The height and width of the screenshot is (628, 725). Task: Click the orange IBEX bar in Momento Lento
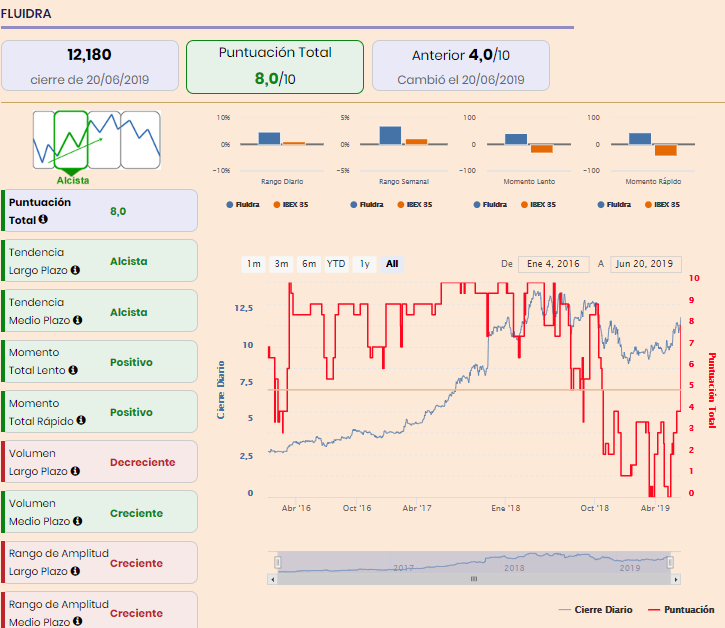[x=542, y=148]
